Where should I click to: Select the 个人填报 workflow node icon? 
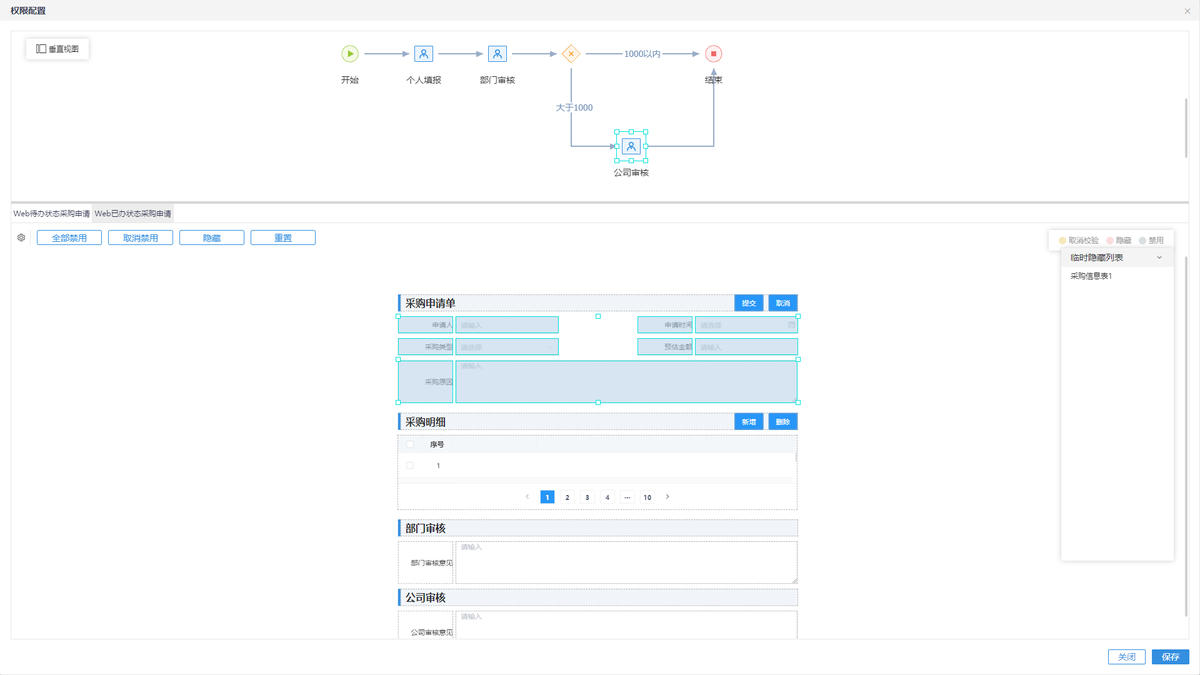[423, 54]
